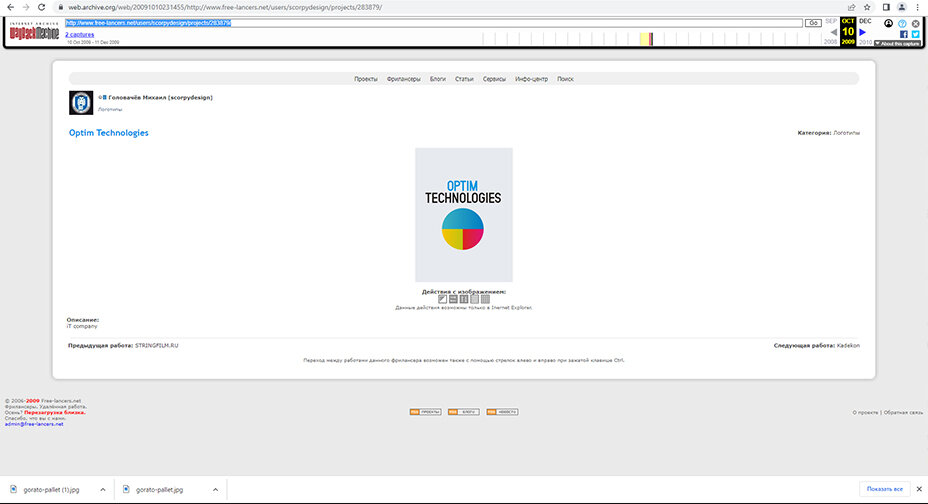Open the Фрилансеры menu item
This screenshot has height=504, width=928.
click(404, 79)
